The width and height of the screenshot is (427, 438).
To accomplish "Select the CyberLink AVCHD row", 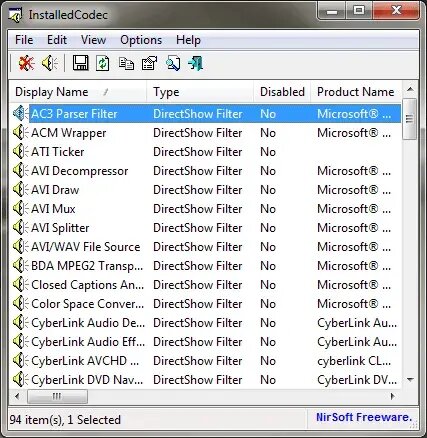I will tap(205, 361).
